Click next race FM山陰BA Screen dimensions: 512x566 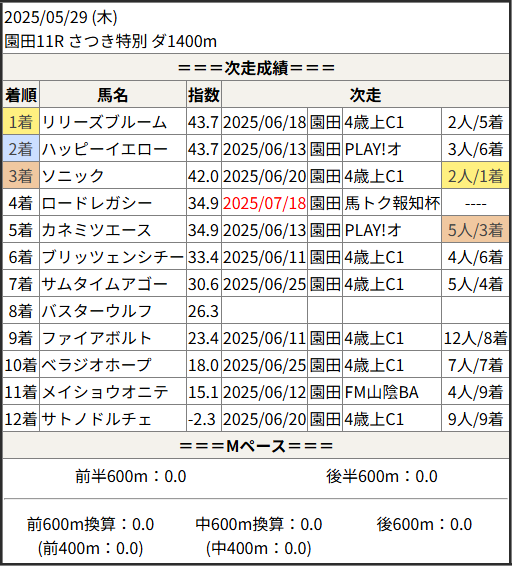pyautogui.click(x=381, y=392)
